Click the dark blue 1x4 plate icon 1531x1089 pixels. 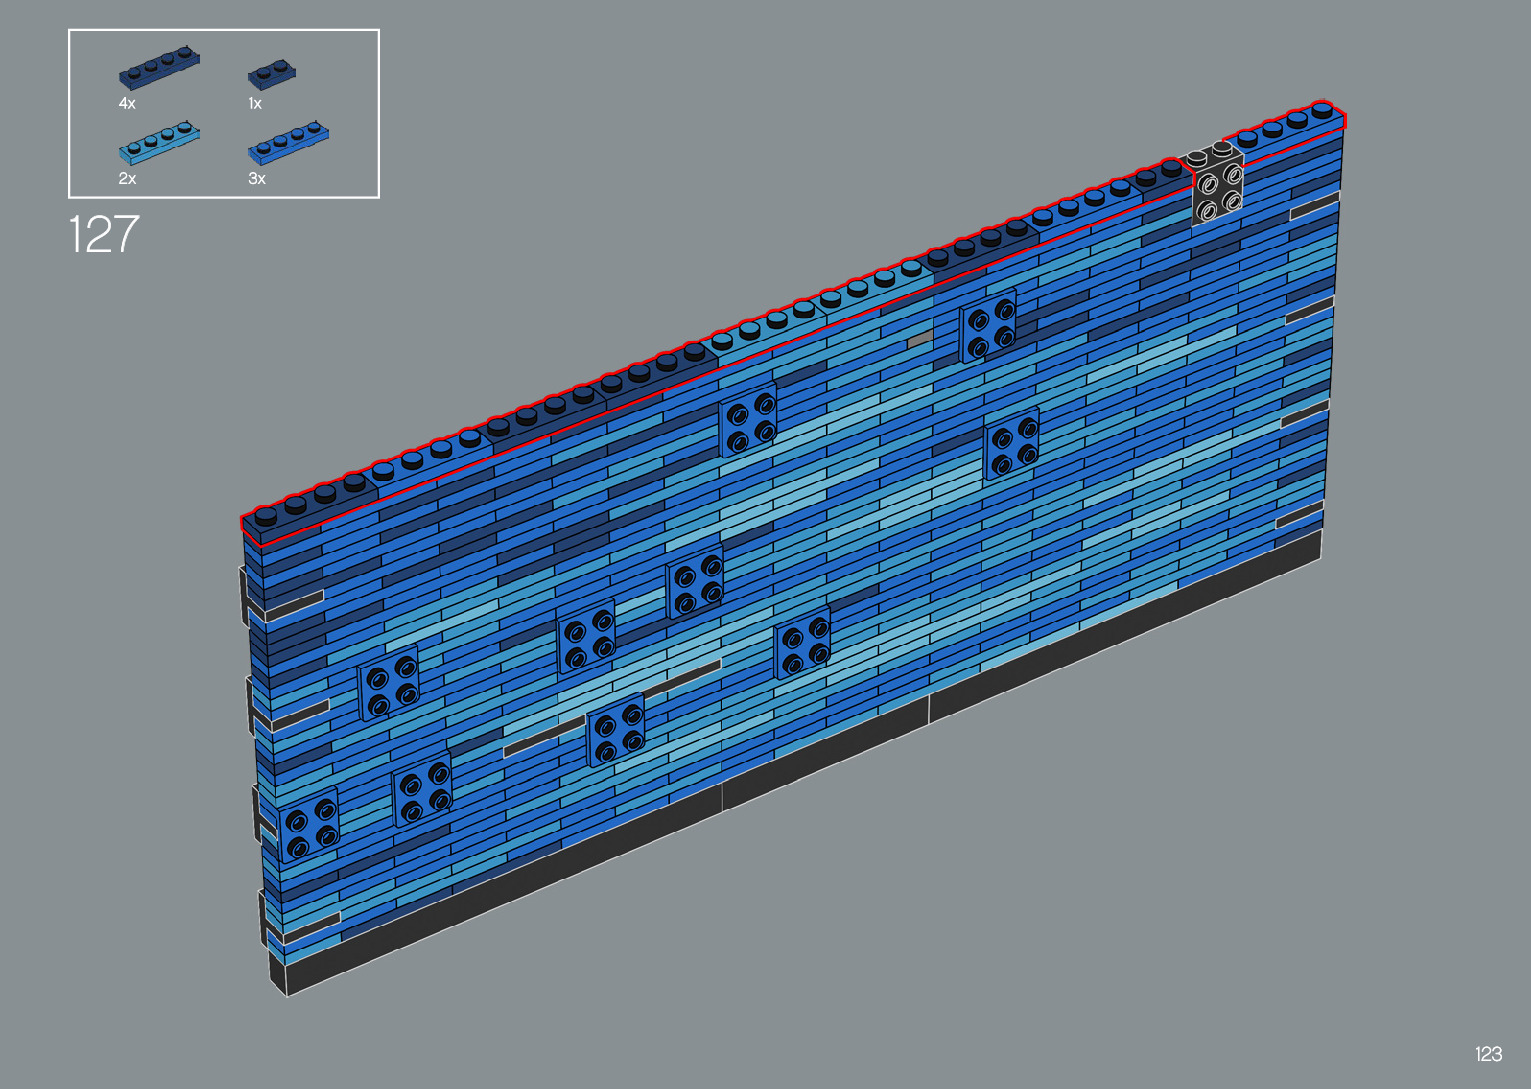click(159, 67)
